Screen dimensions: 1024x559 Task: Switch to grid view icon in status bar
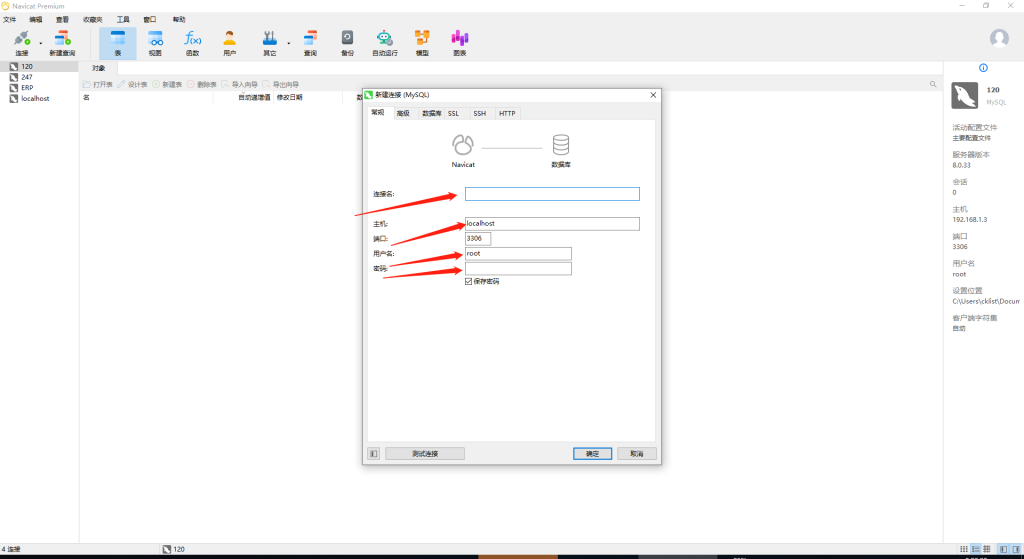964,549
